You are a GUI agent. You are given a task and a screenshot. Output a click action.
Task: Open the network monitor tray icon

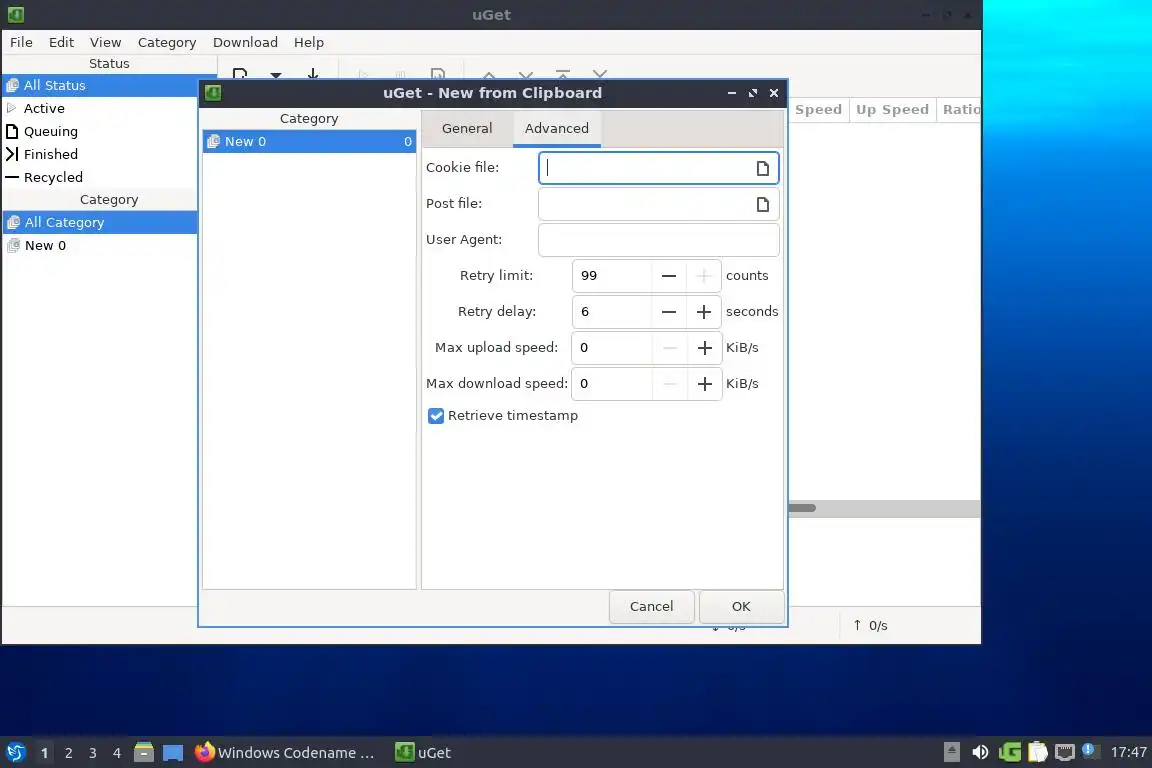[1065, 752]
